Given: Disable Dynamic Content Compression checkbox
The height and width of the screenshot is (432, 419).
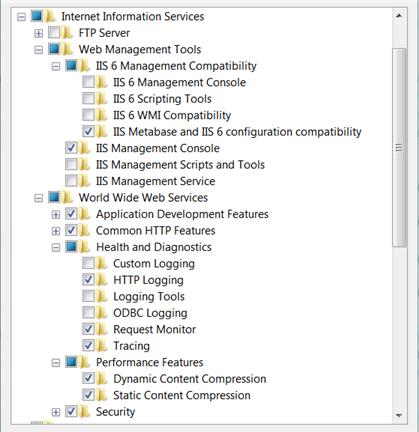Looking at the screenshot, I should [88, 379].
